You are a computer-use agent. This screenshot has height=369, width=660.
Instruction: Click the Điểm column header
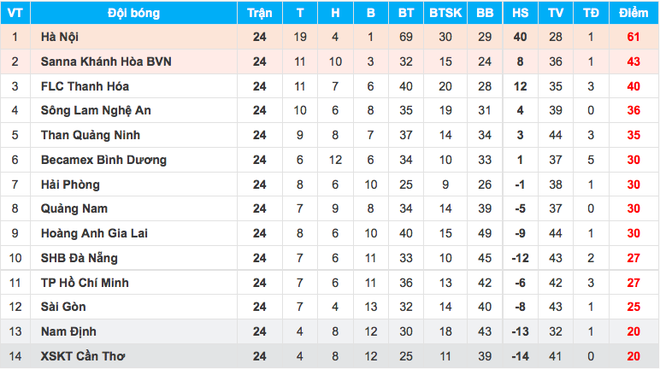coord(633,13)
